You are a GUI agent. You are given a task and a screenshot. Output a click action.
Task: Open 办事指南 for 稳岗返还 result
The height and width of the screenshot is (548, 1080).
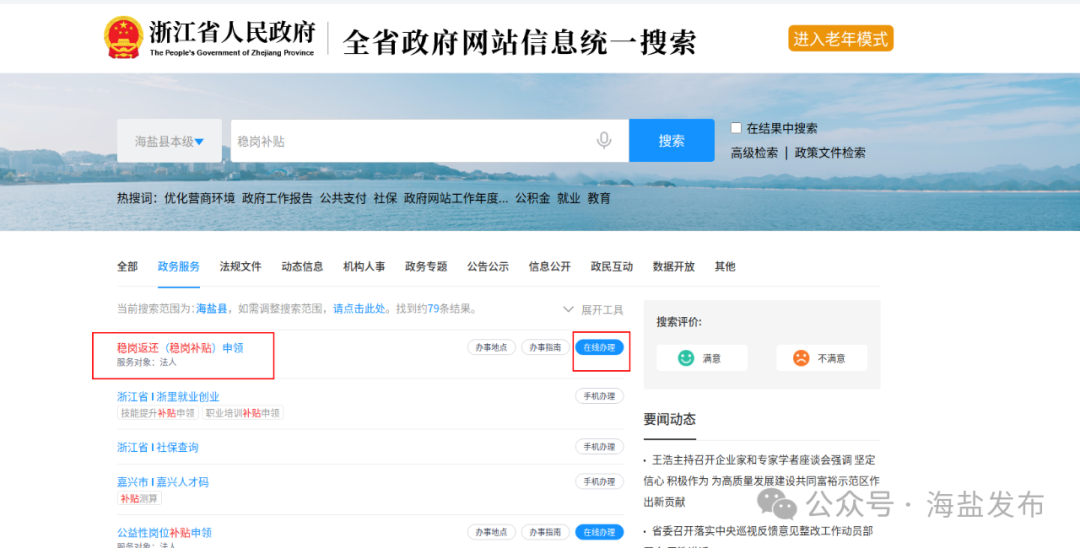click(x=545, y=348)
